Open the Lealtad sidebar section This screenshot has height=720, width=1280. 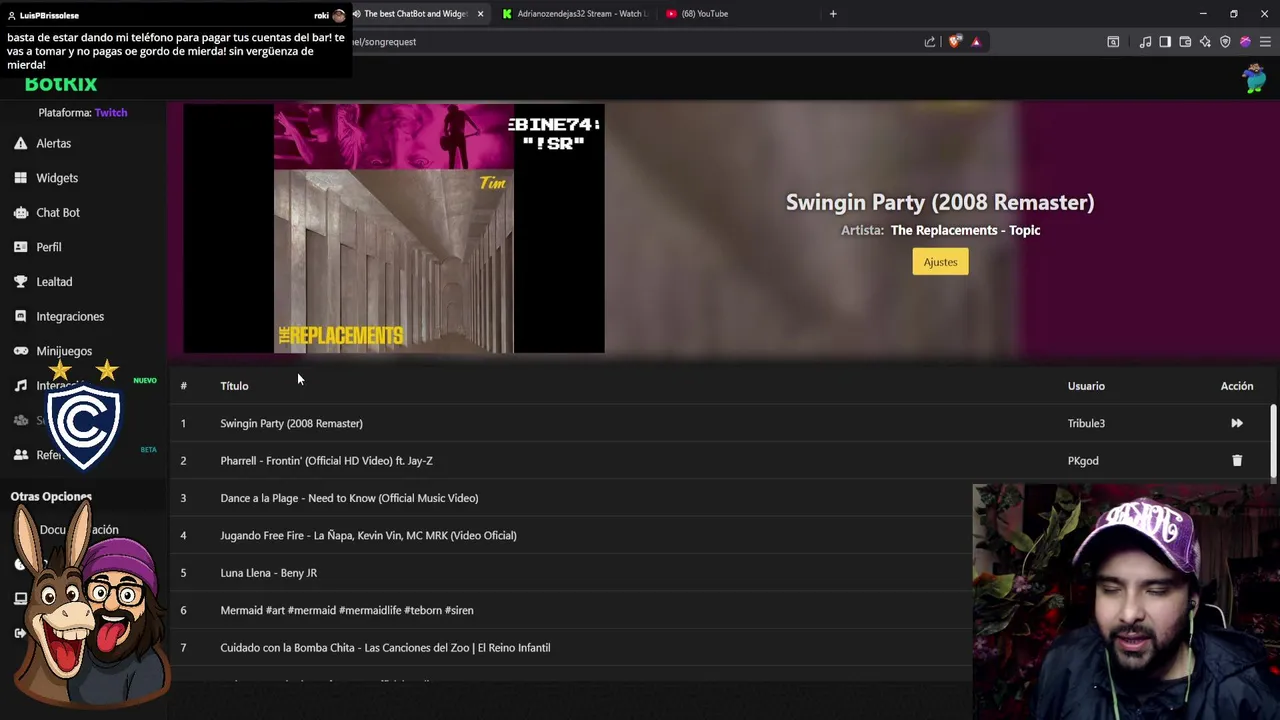click(x=54, y=282)
